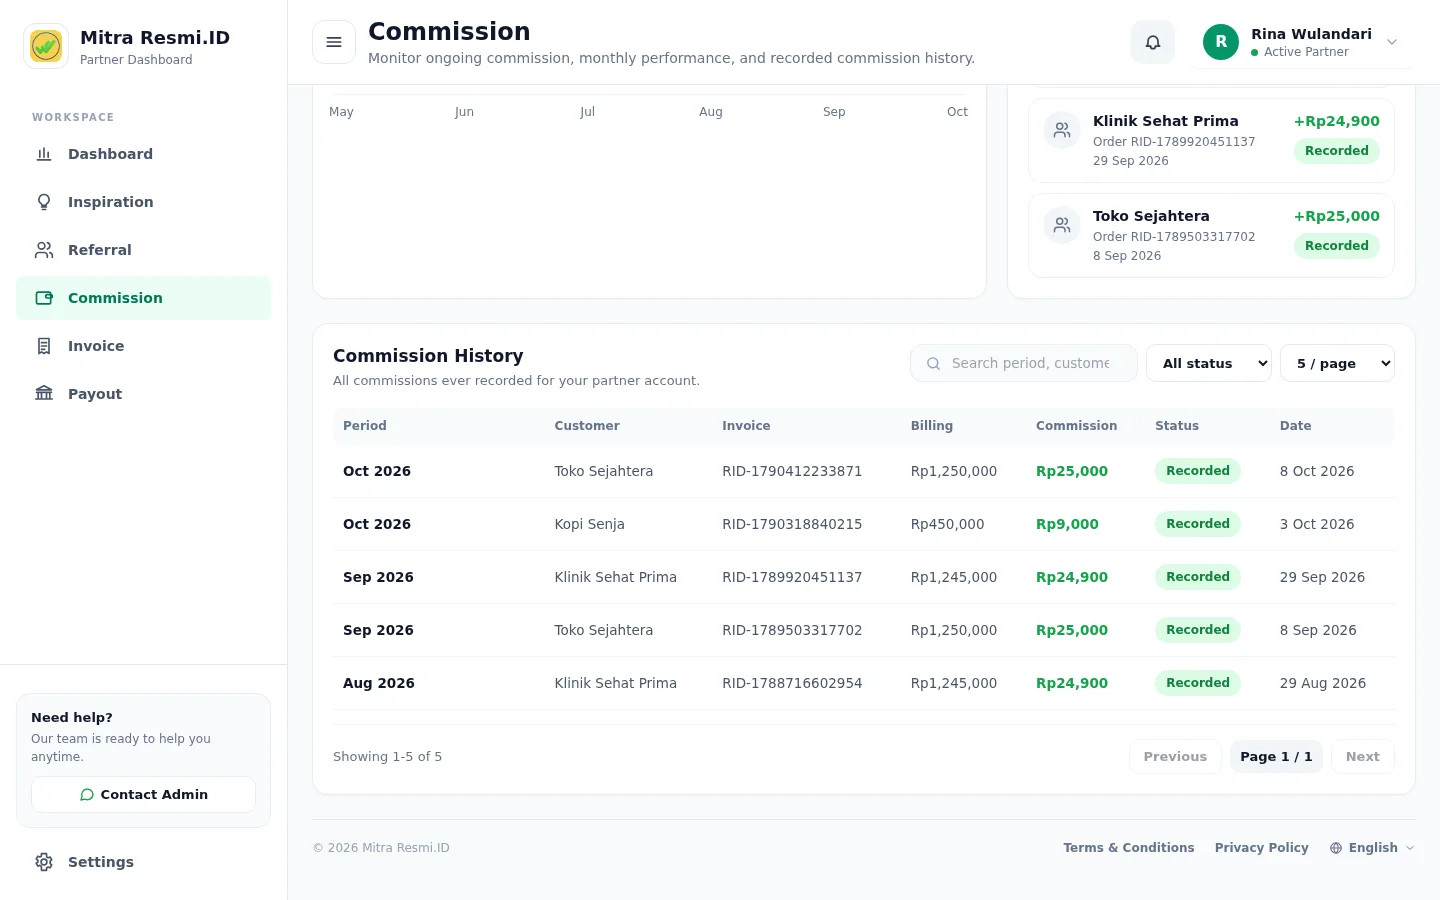Click the Kopi Senja customer cell
Image resolution: width=1440 pixels, height=900 pixels.
click(x=589, y=524)
